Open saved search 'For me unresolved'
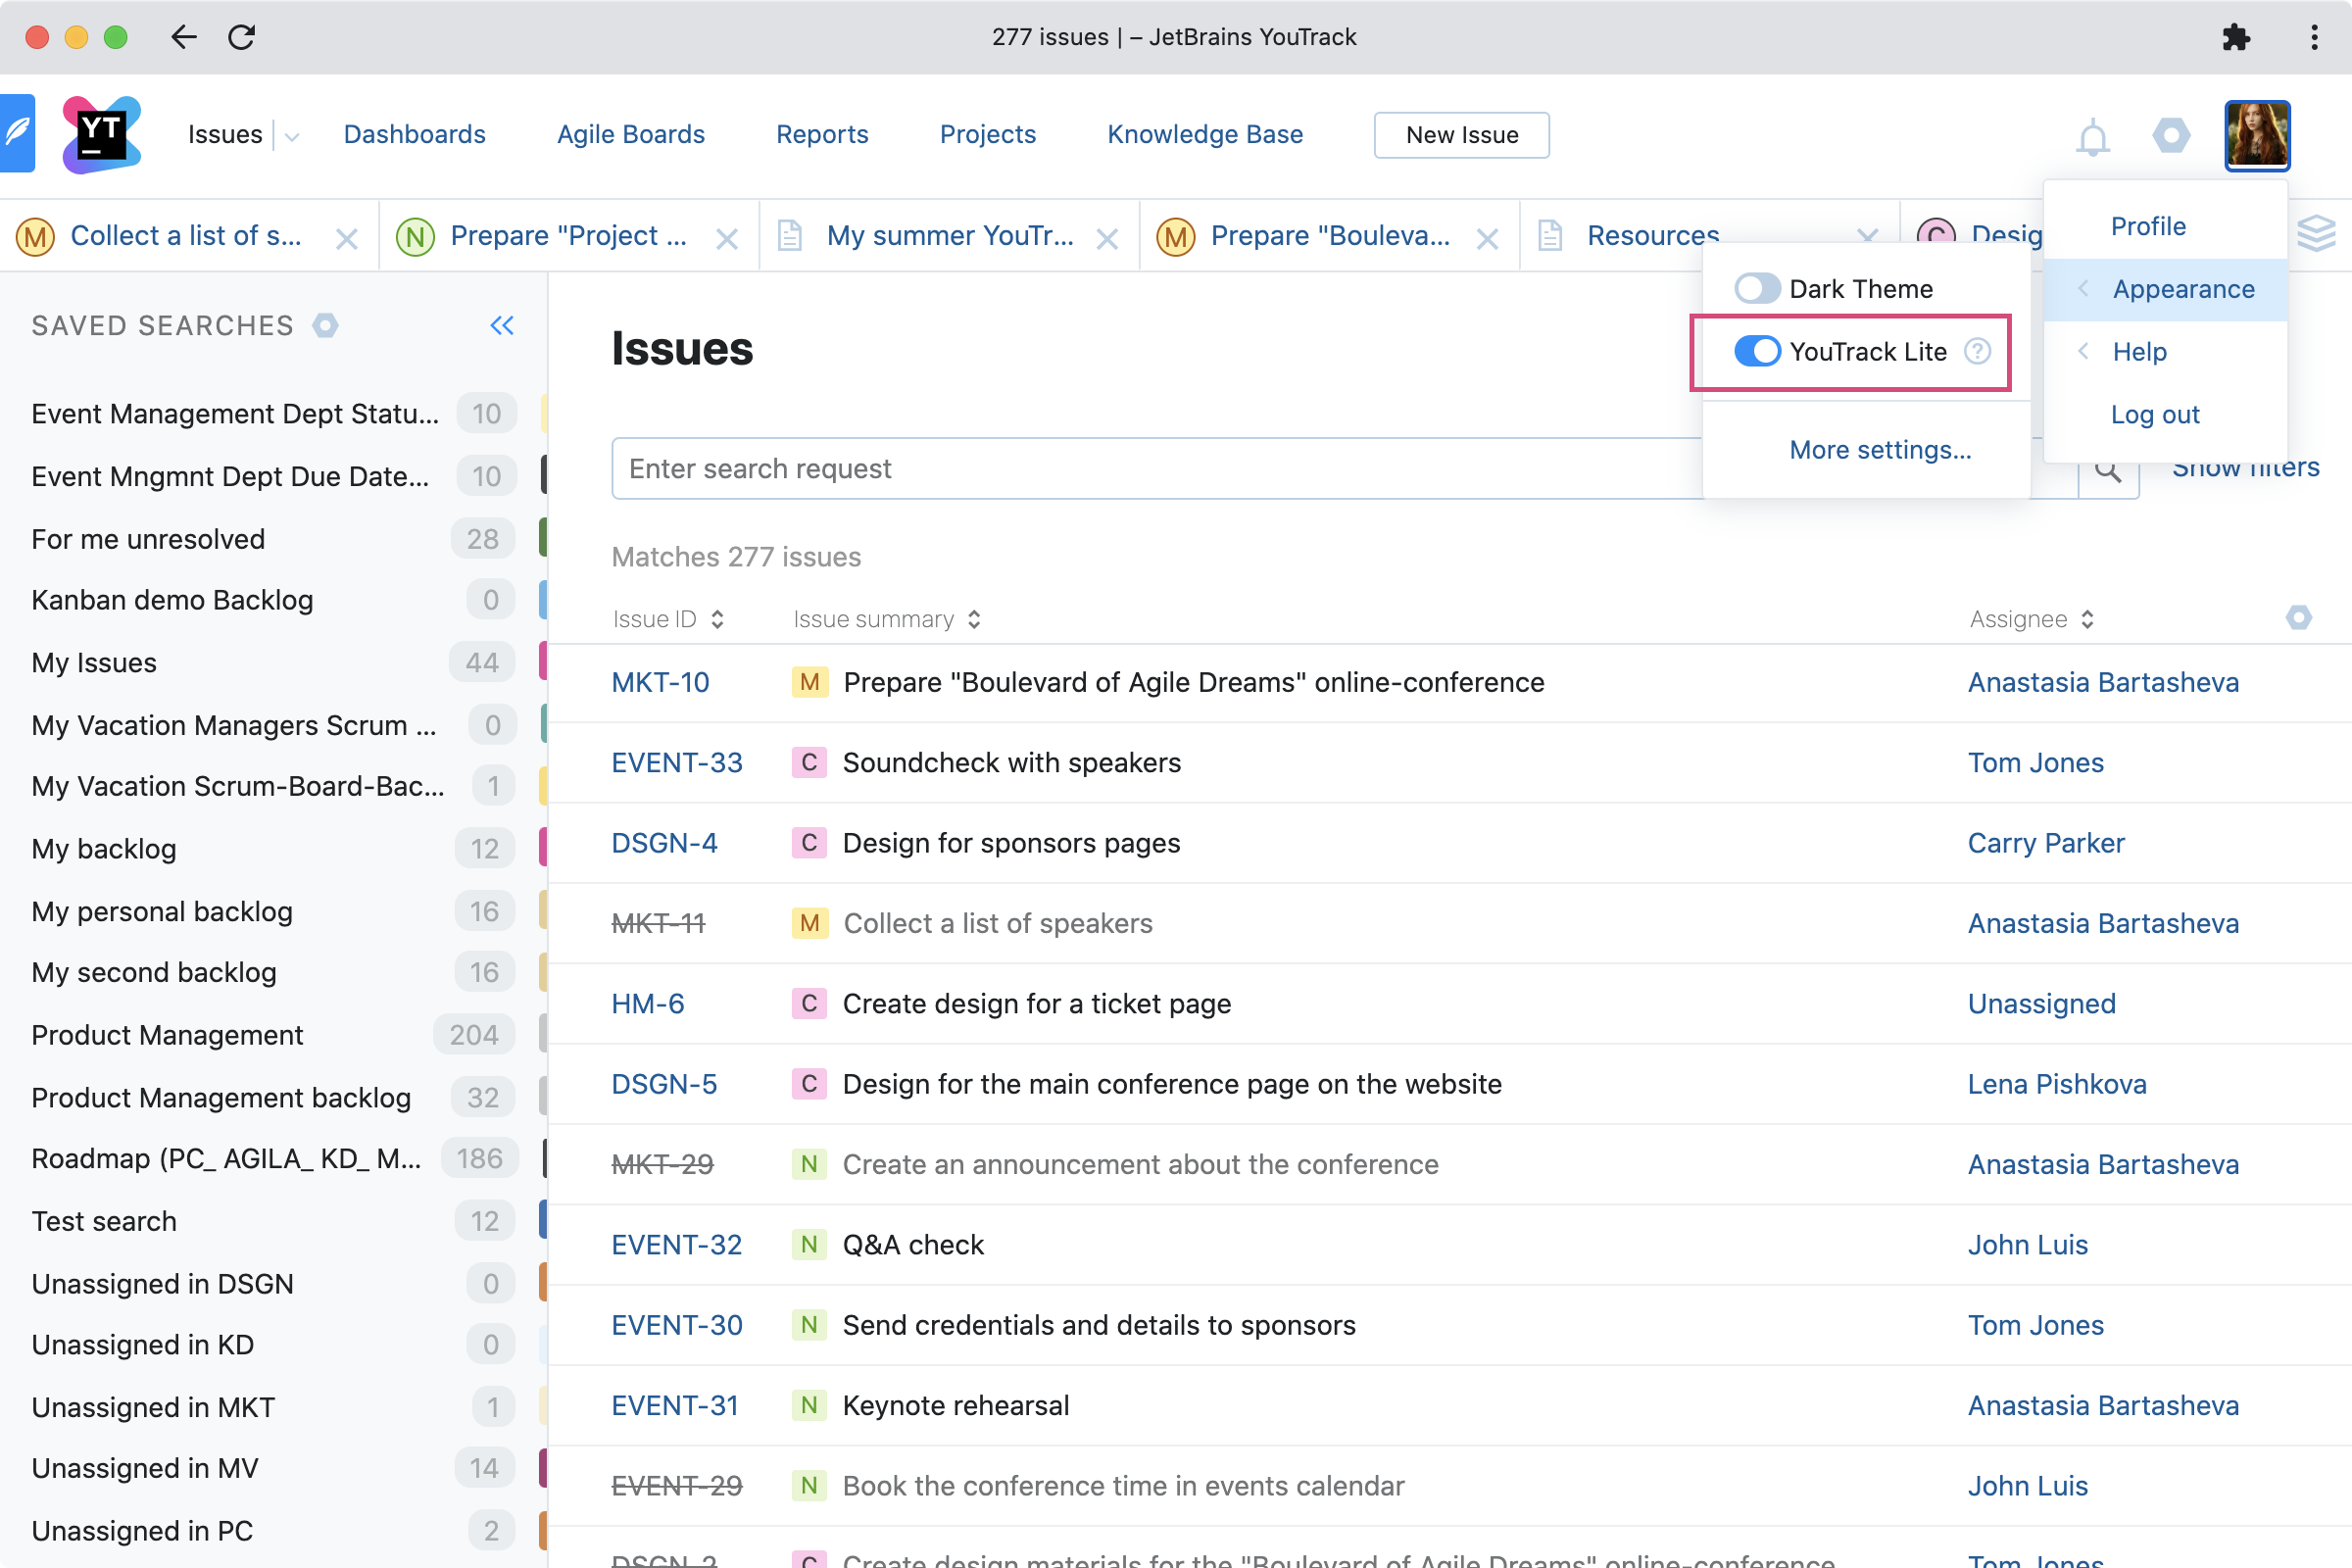 pyautogui.click(x=148, y=539)
